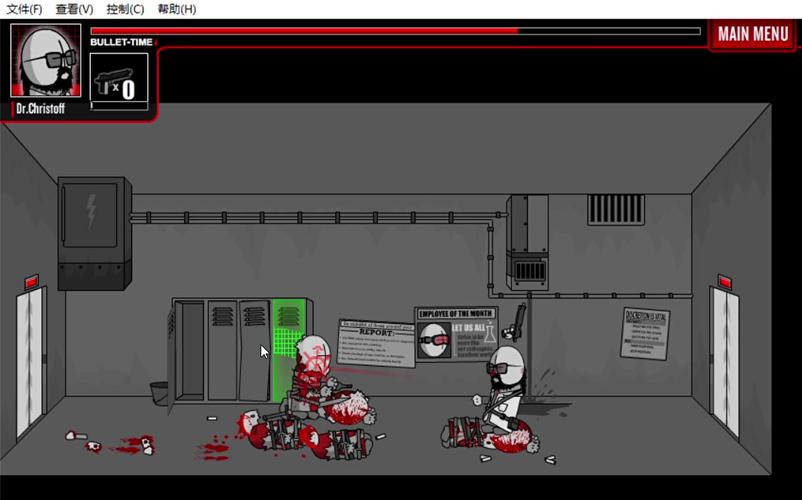Click the bucket beside the lockers
Screen dimensions: 802x500
coord(160,392)
